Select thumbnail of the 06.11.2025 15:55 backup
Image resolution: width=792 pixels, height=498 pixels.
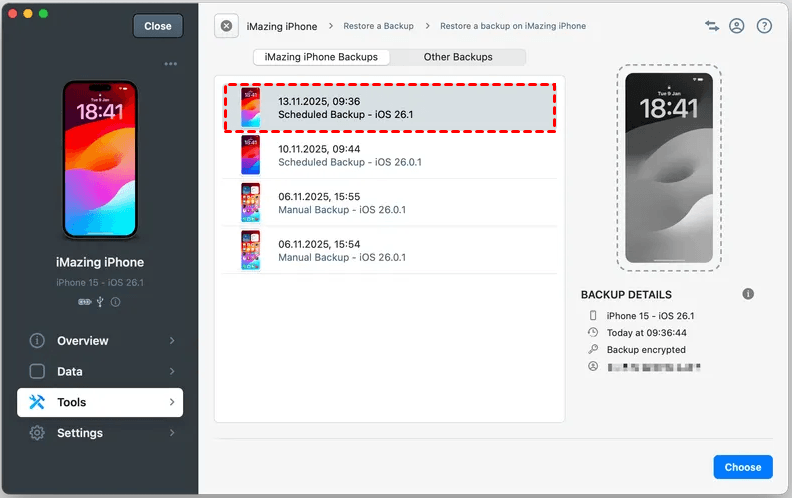click(251, 203)
